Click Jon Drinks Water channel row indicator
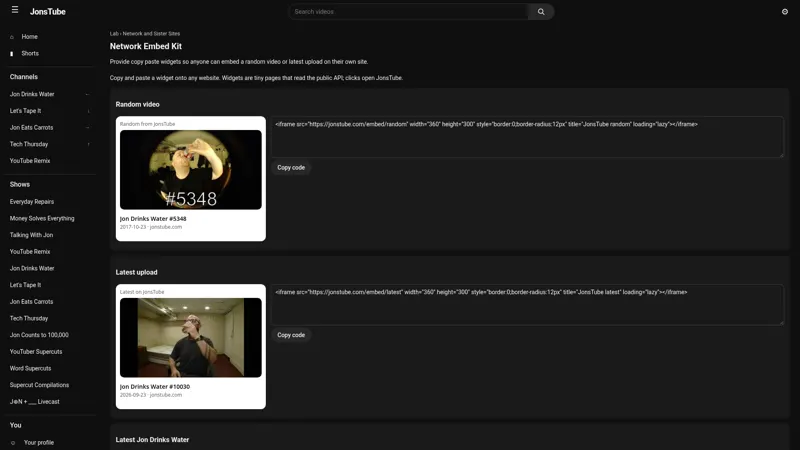 [88, 94]
